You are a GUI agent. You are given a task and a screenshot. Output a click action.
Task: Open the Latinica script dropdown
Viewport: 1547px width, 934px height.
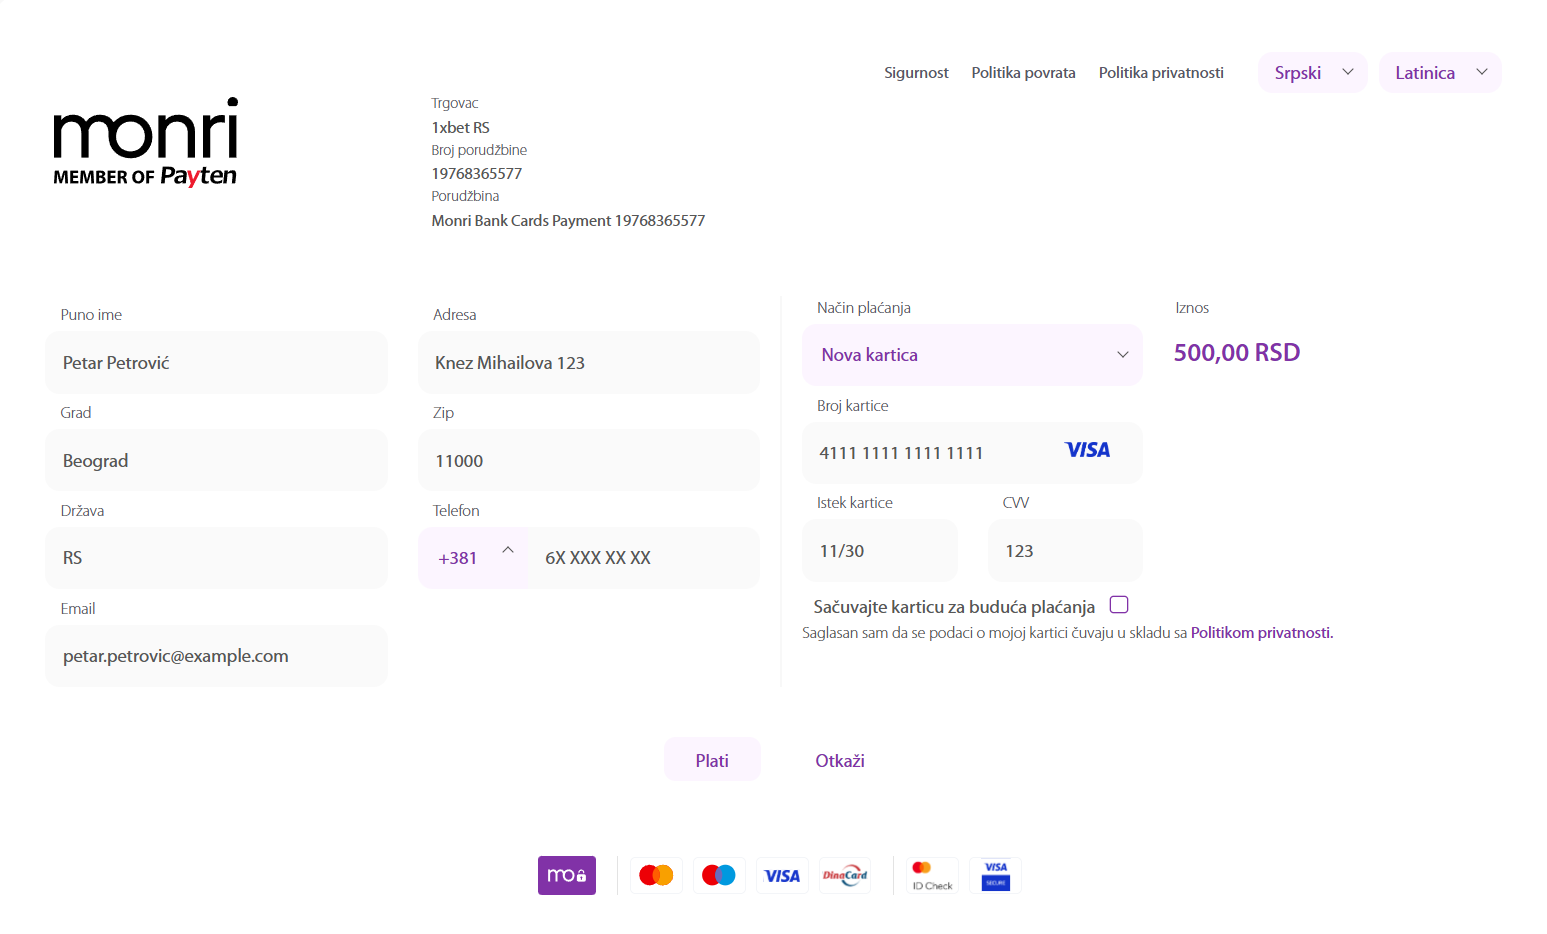tap(1439, 73)
